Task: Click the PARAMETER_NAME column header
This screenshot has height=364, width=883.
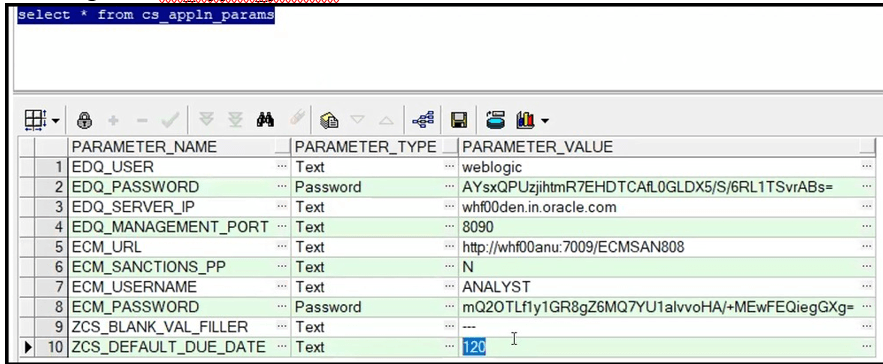Action: coord(179,147)
